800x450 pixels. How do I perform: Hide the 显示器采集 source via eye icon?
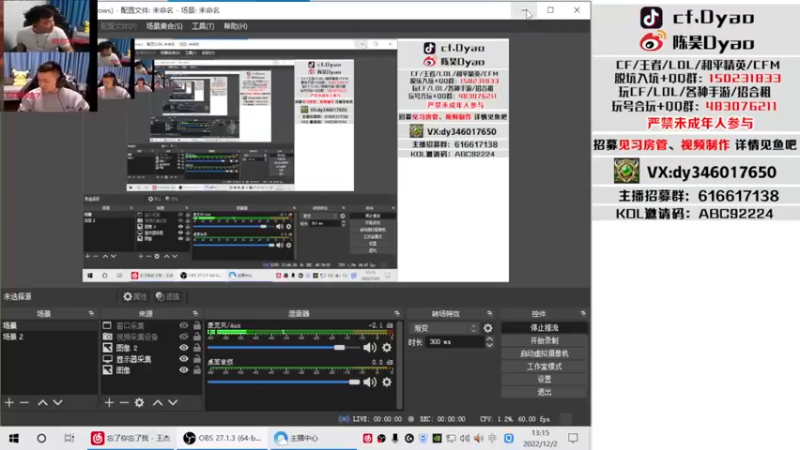pyautogui.click(x=184, y=359)
